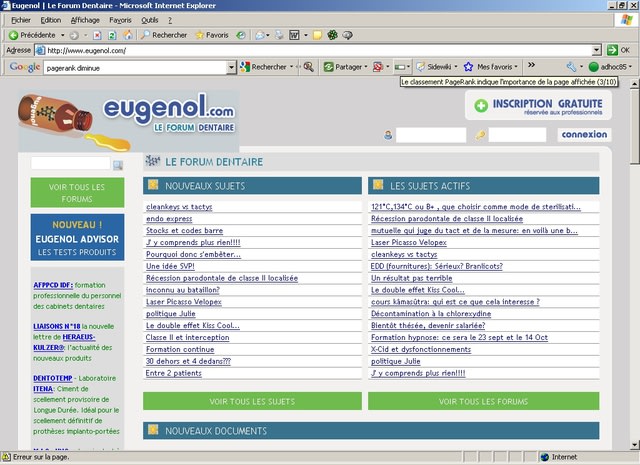Image resolution: width=640 pixels, height=465 pixels.
Task: Click the Messenger speech bubble icon
Action: [347, 36]
